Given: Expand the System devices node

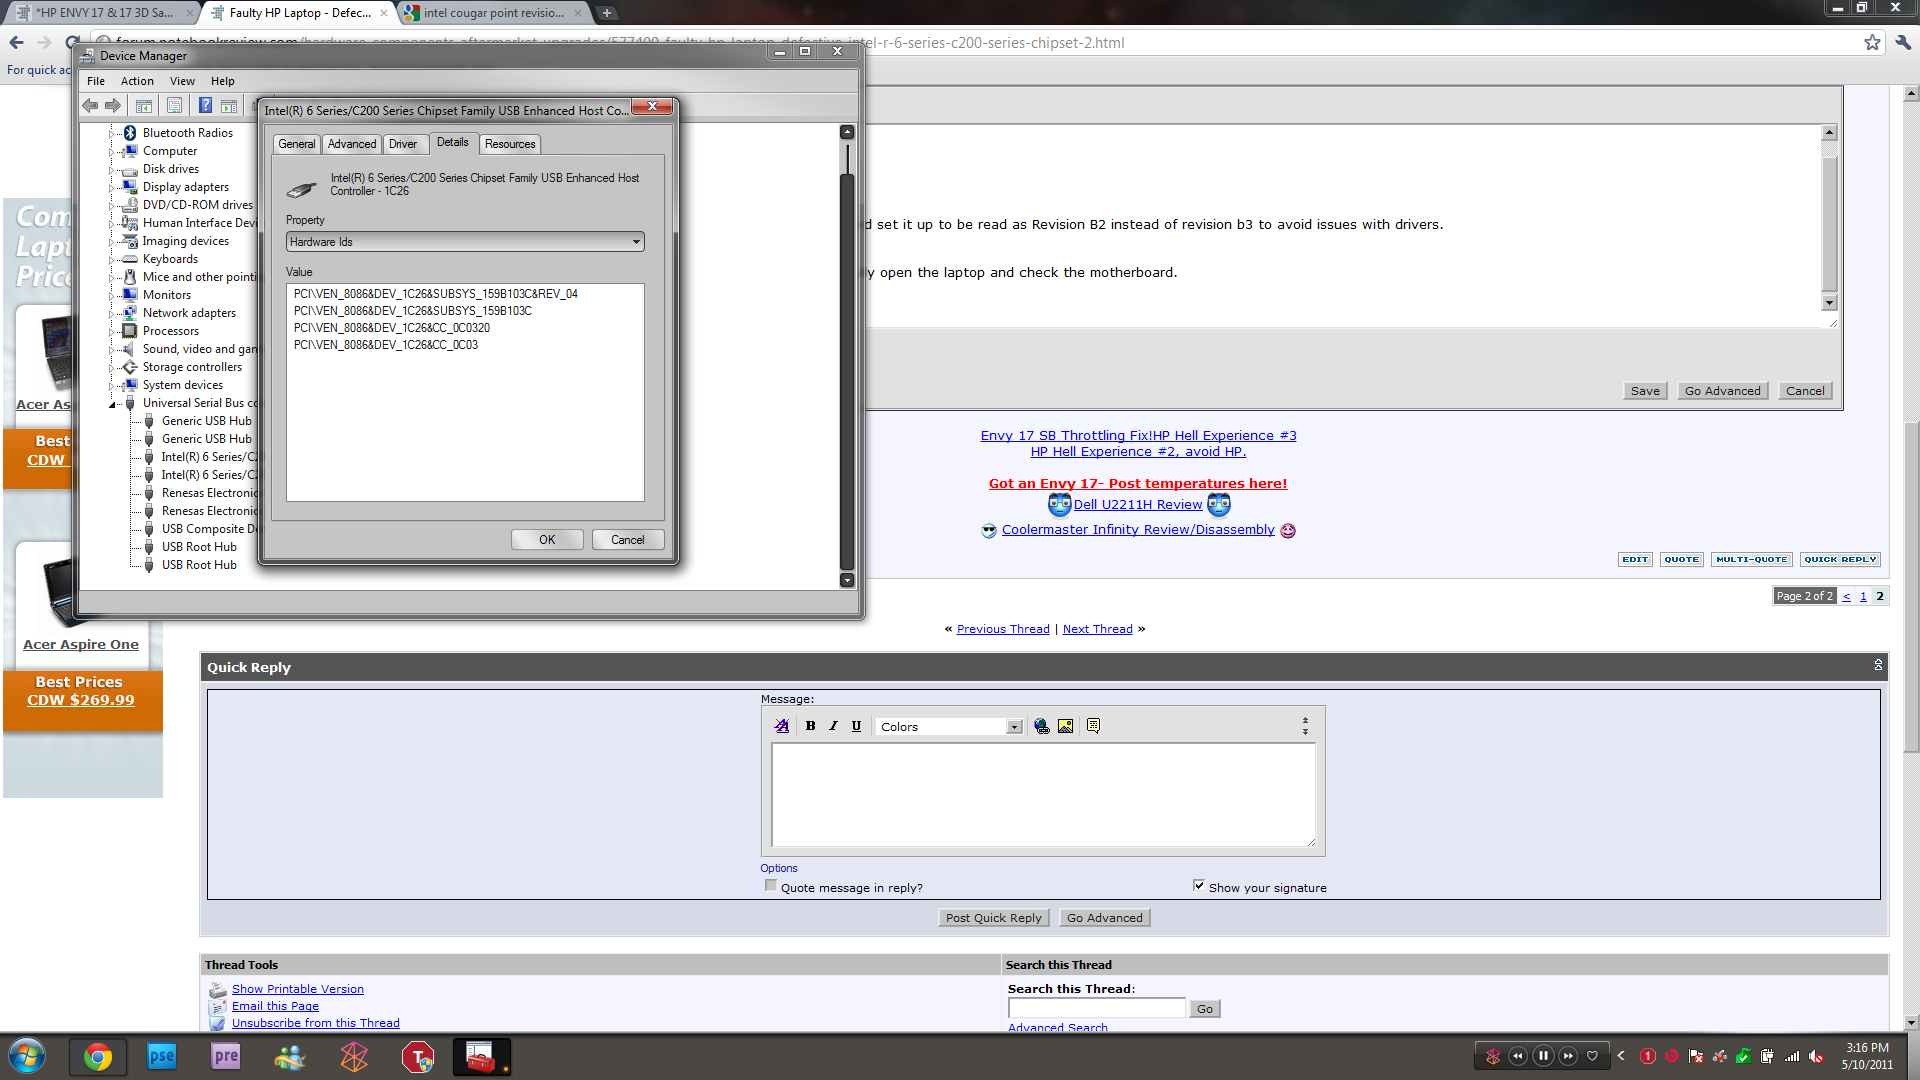Looking at the screenshot, I should point(112,385).
